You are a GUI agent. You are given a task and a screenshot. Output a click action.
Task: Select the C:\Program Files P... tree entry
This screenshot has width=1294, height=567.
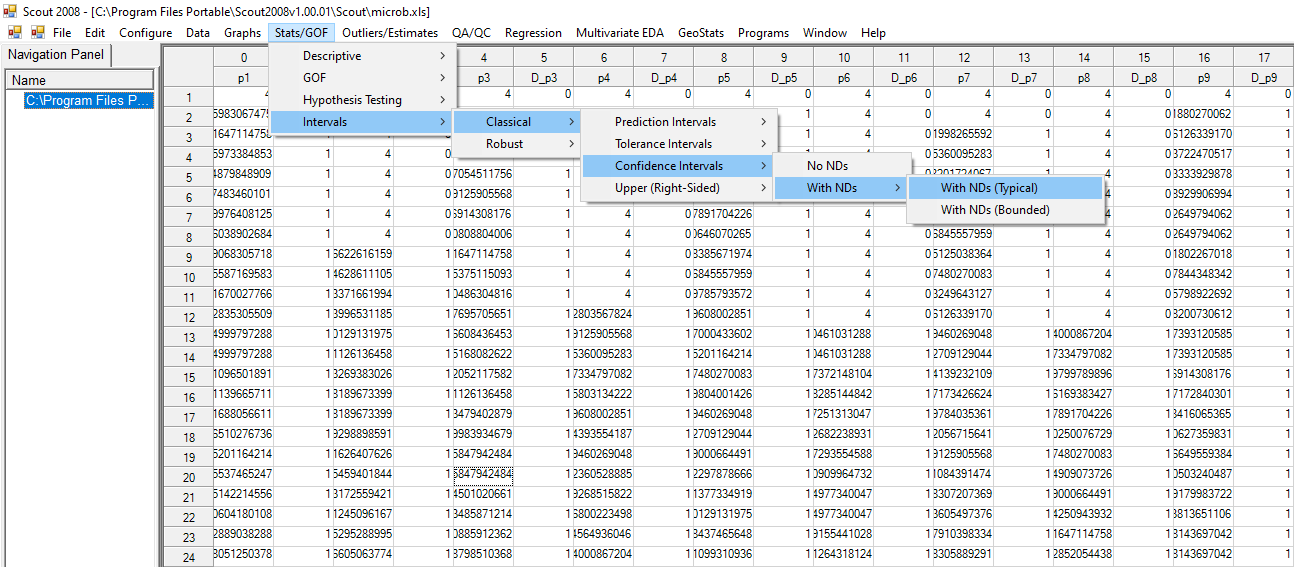(x=88, y=100)
